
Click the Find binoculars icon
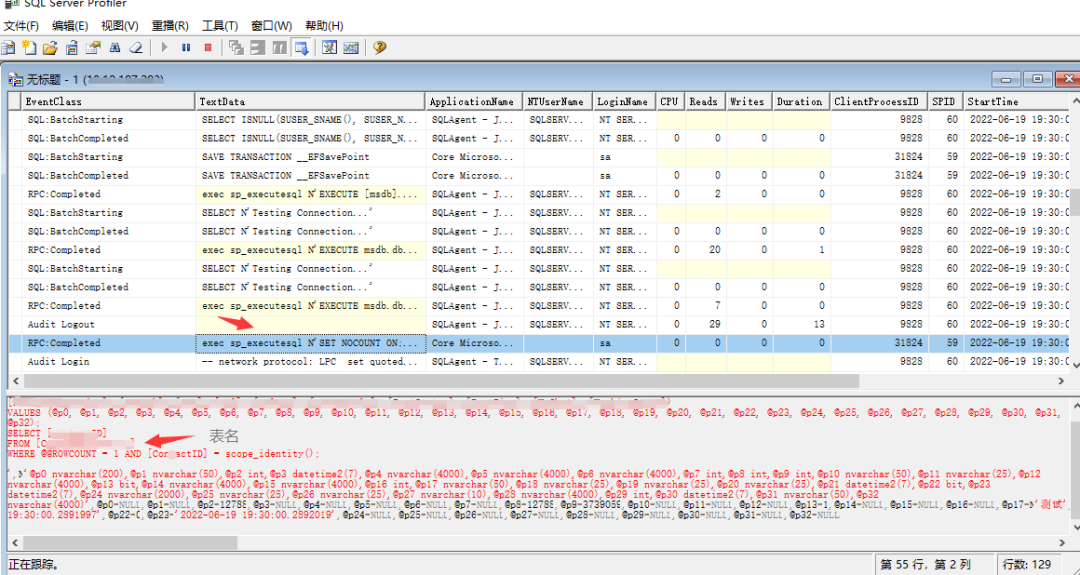(x=115, y=48)
